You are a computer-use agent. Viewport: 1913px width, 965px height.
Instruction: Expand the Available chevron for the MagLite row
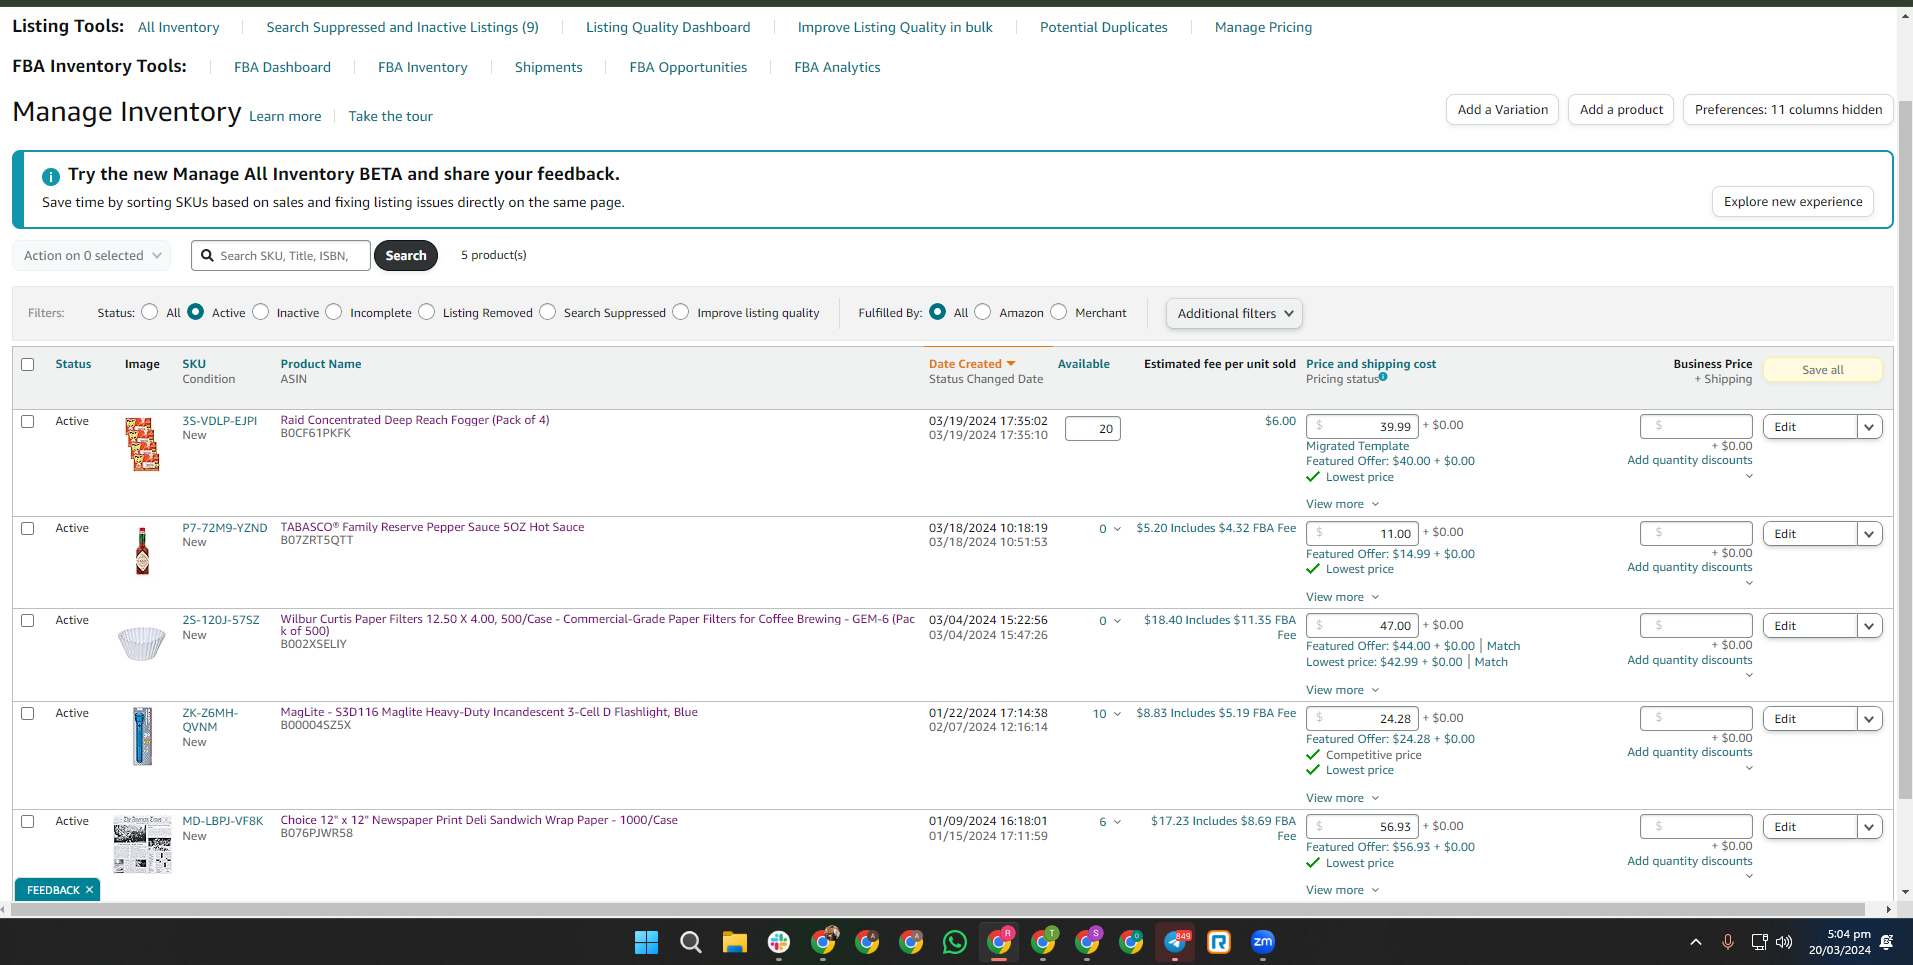(1117, 713)
